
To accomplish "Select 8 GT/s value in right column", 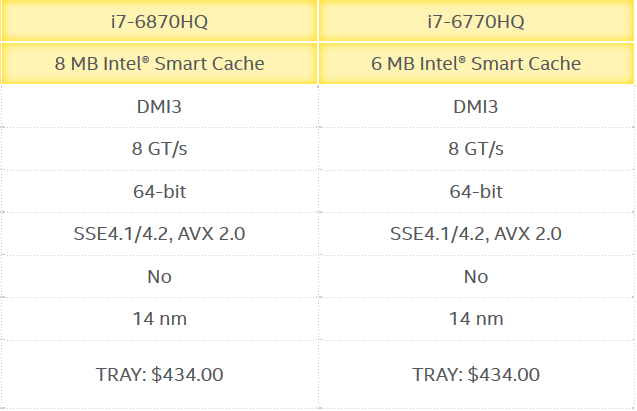I will [x=476, y=149].
